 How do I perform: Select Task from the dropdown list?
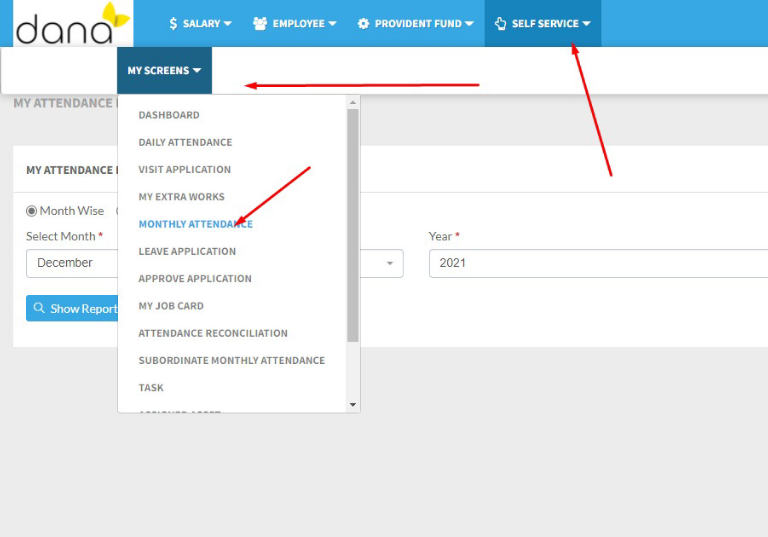(x=151, y=388)
